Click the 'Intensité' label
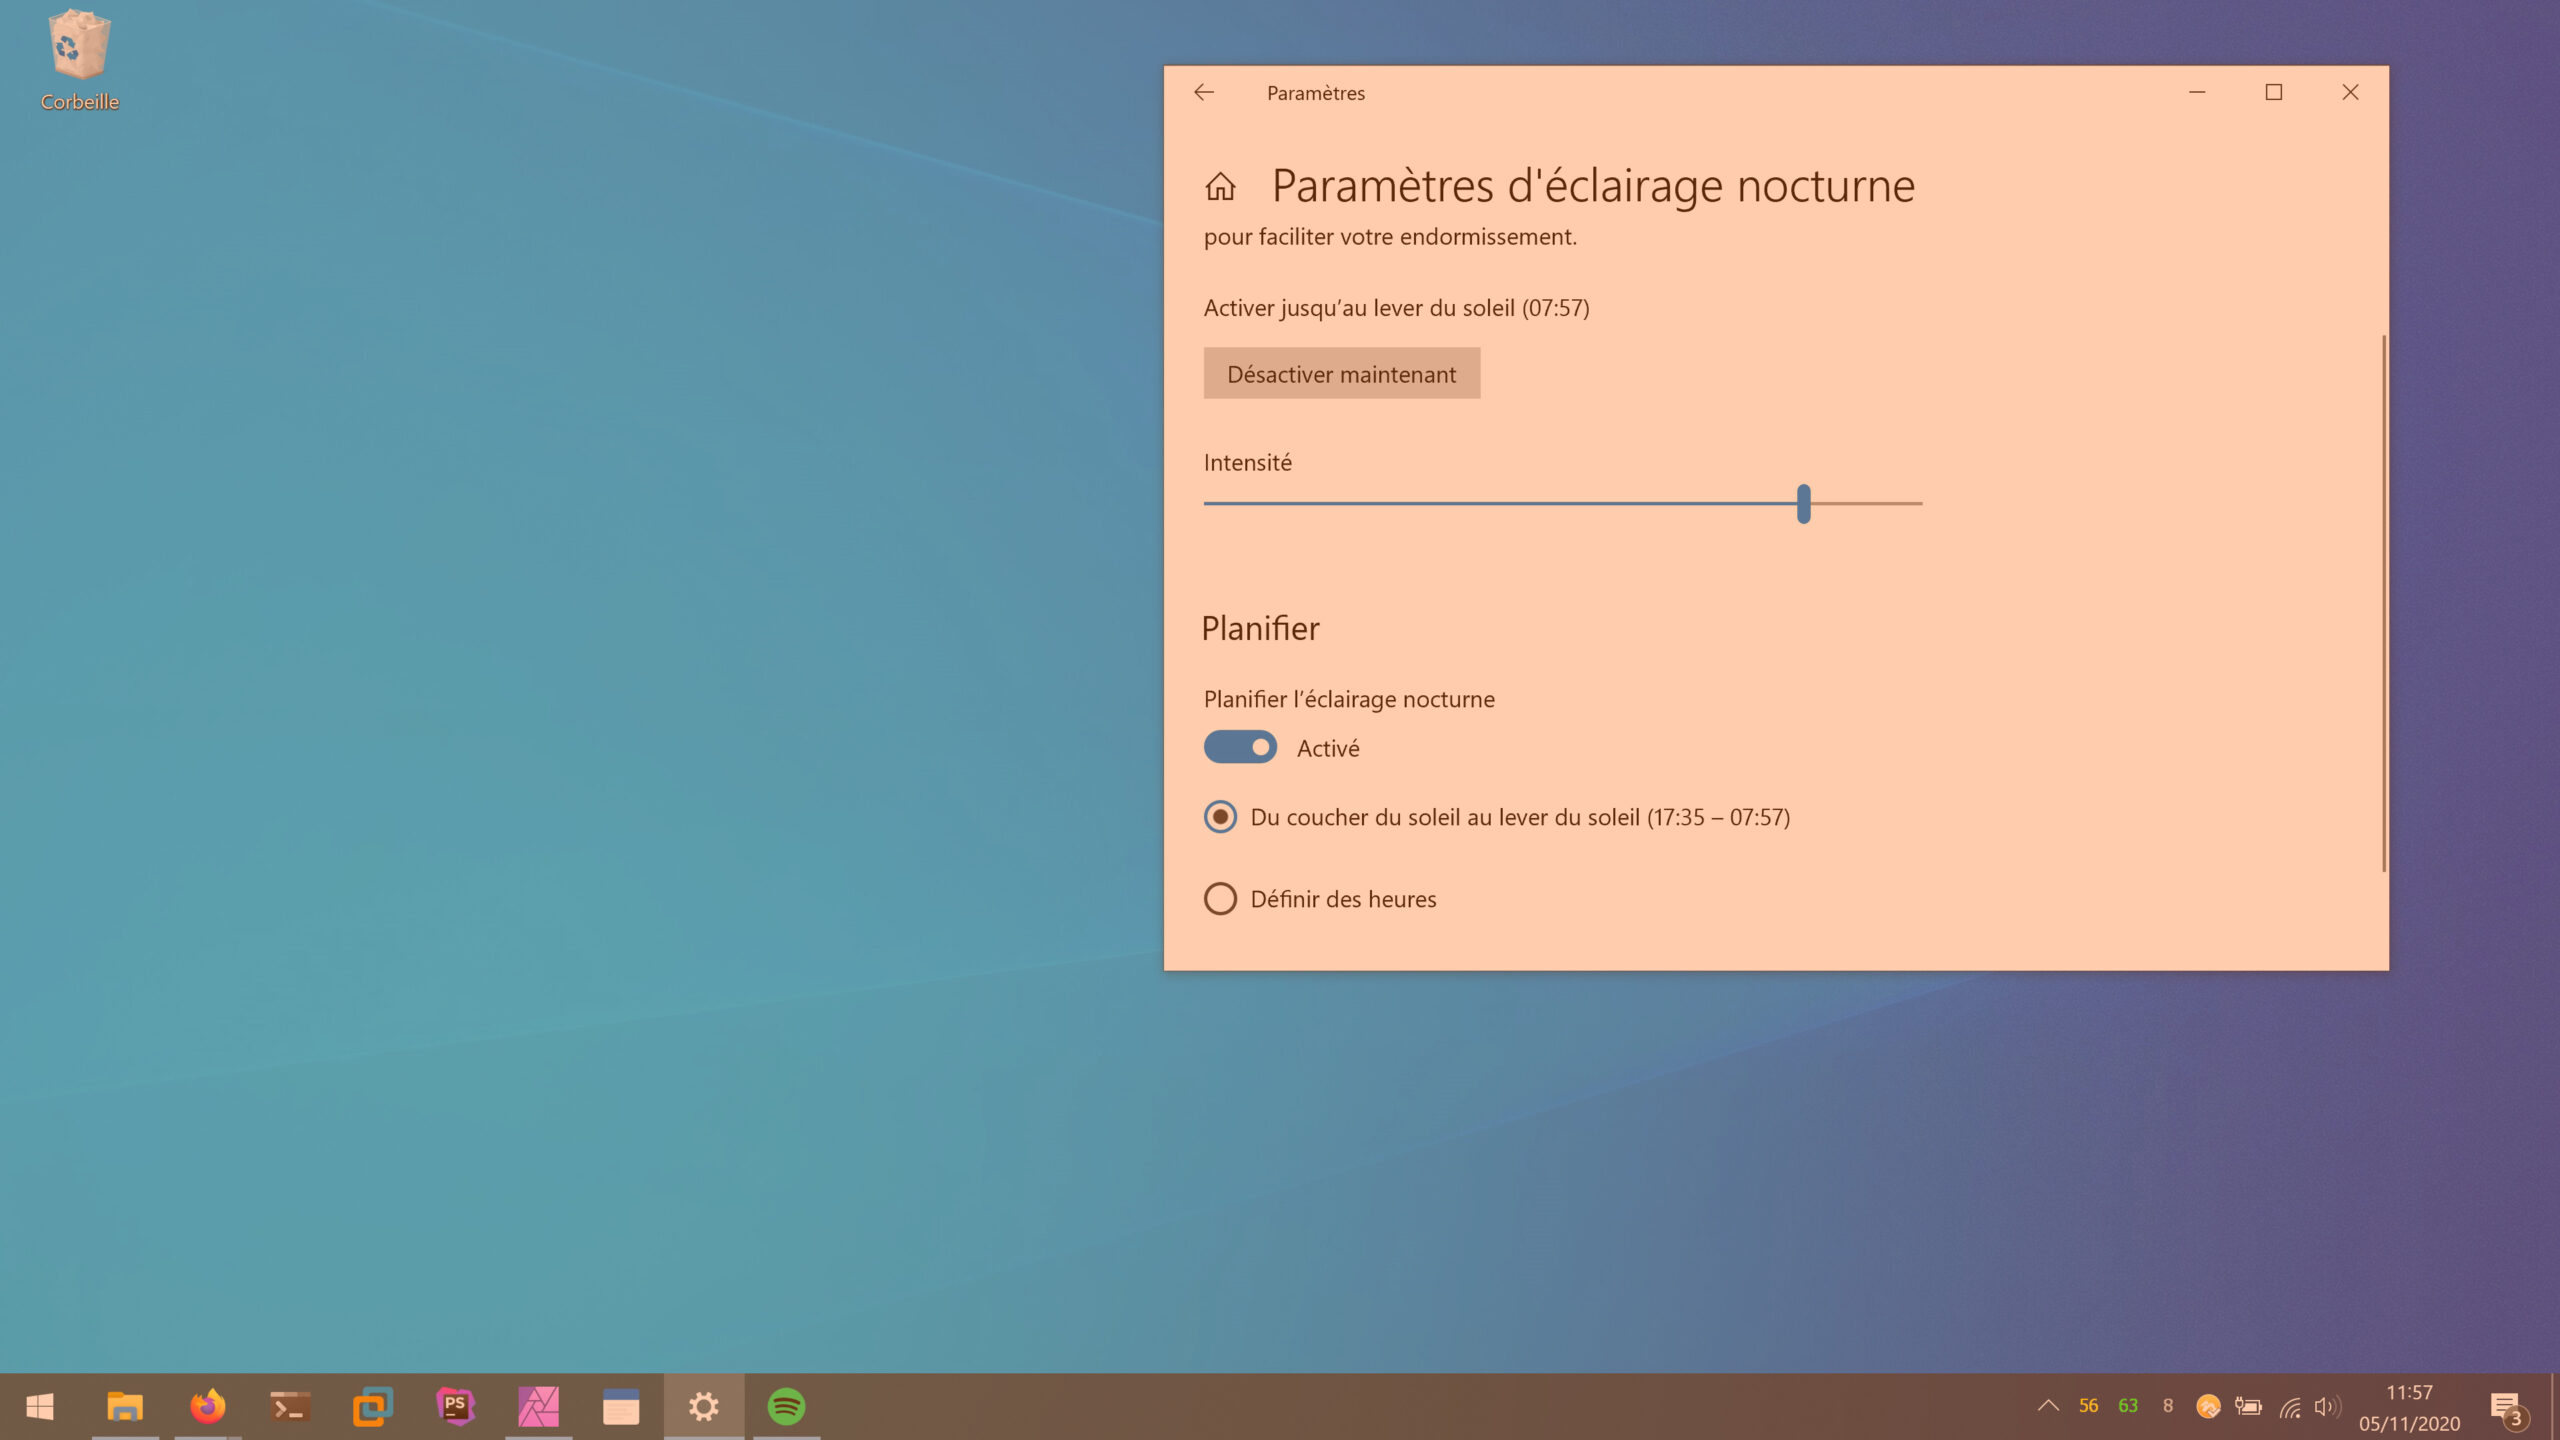This screenshot has height=1440, width=2560. [1247, 462]
